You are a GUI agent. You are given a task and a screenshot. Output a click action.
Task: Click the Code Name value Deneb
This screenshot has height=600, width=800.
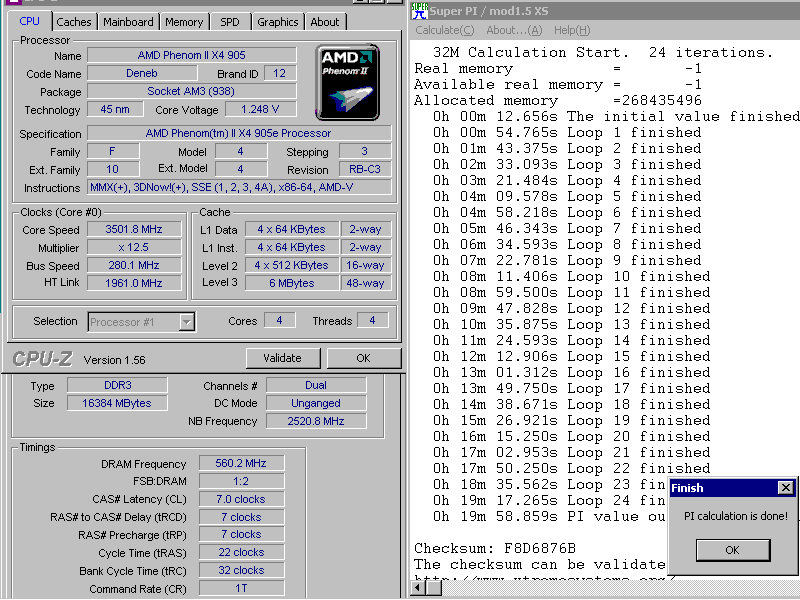[x=142, y=73]
